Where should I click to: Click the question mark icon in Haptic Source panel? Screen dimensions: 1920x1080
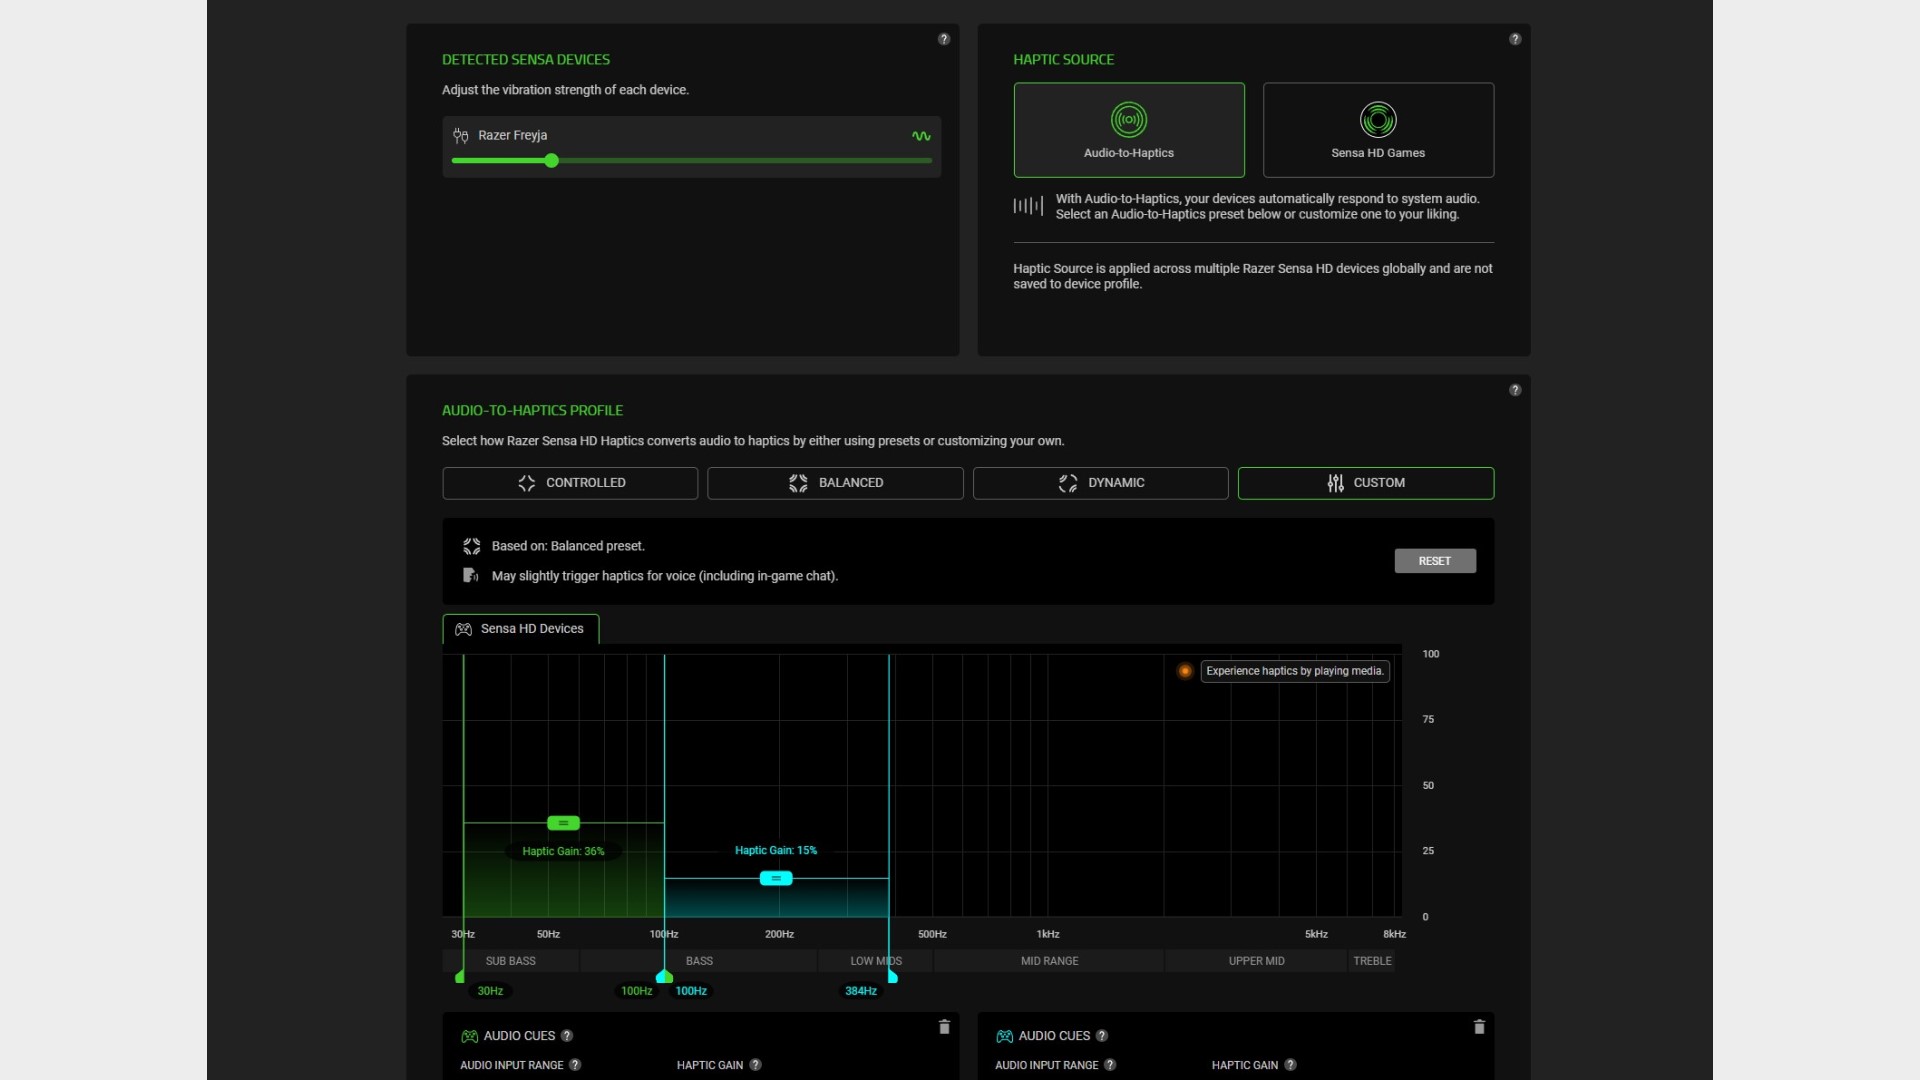1515,38
